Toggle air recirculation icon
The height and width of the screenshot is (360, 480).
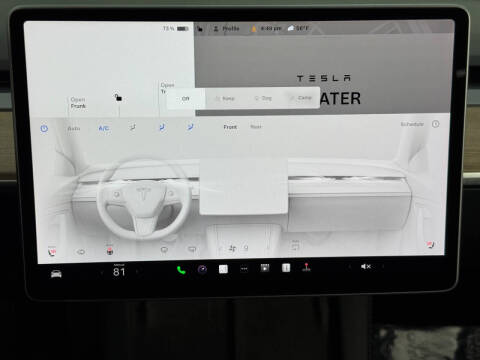[295, 246]
